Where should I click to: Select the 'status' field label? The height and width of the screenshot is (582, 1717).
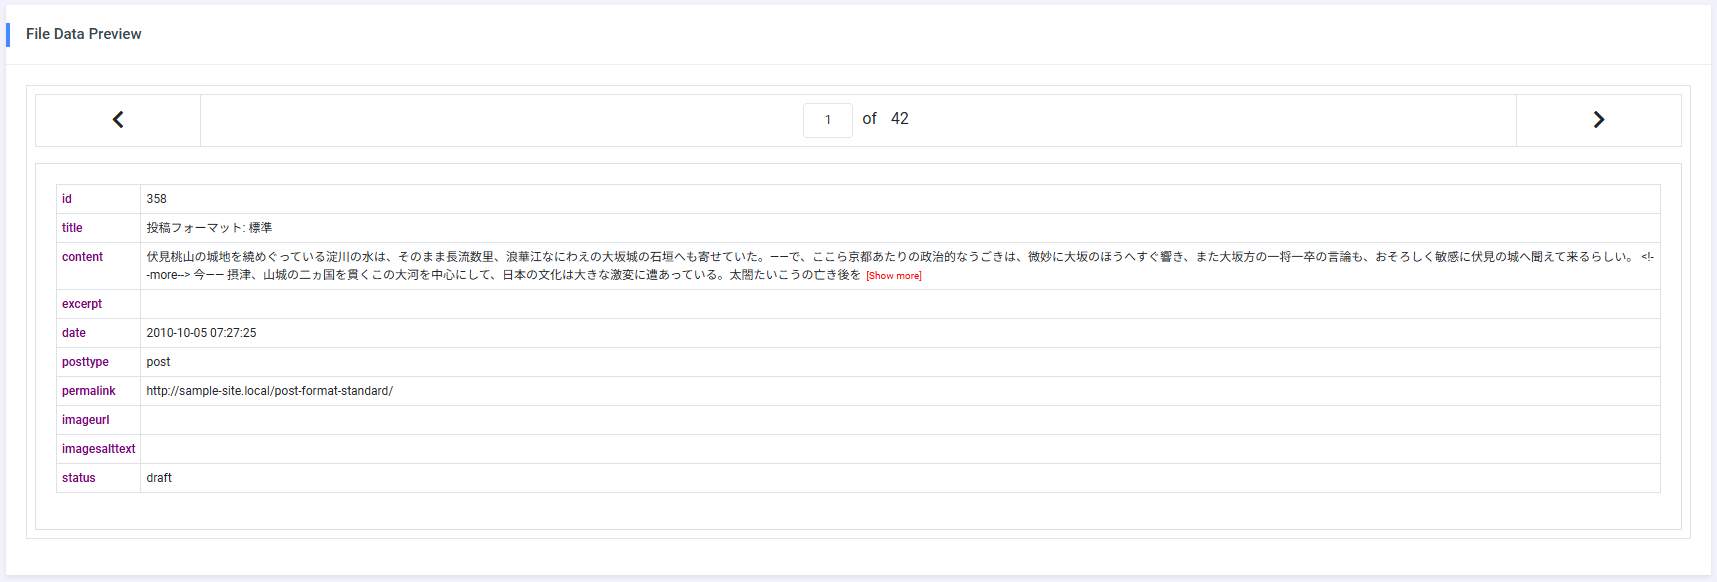coord(79,478)
